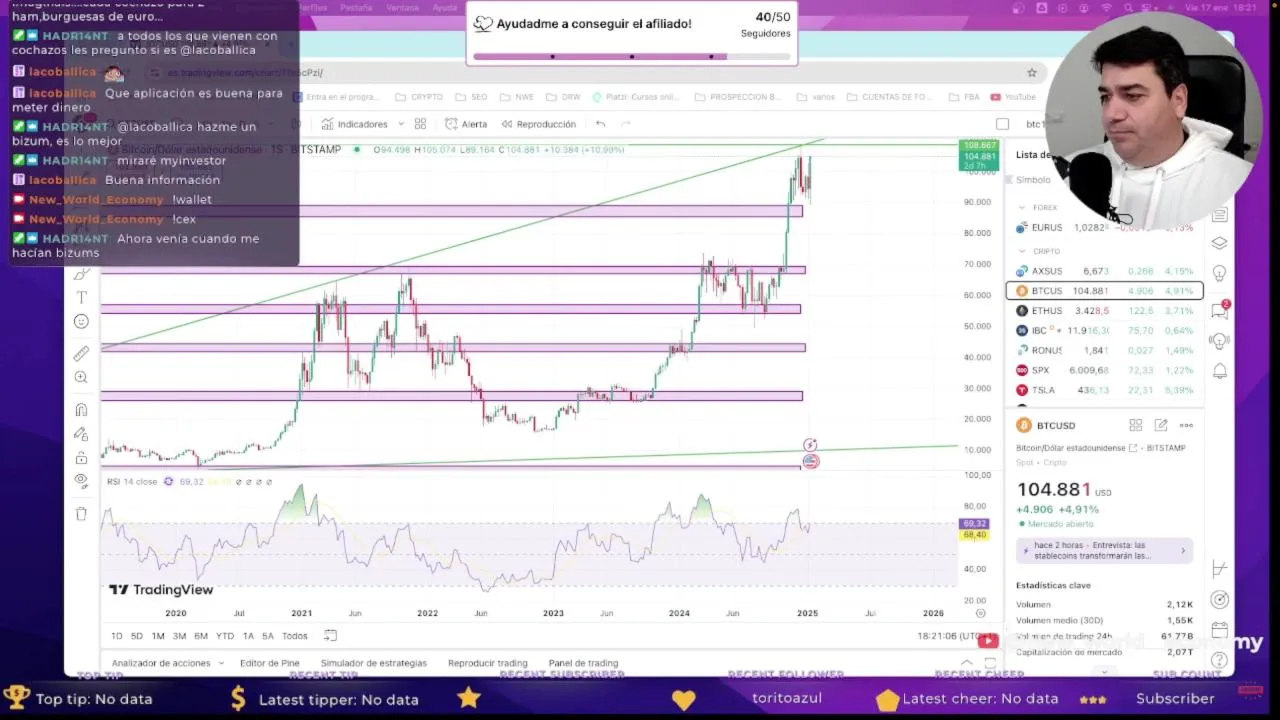Open Simulador de estrategias tab
Screen dimensions: 1280x720
pos(373,663)
